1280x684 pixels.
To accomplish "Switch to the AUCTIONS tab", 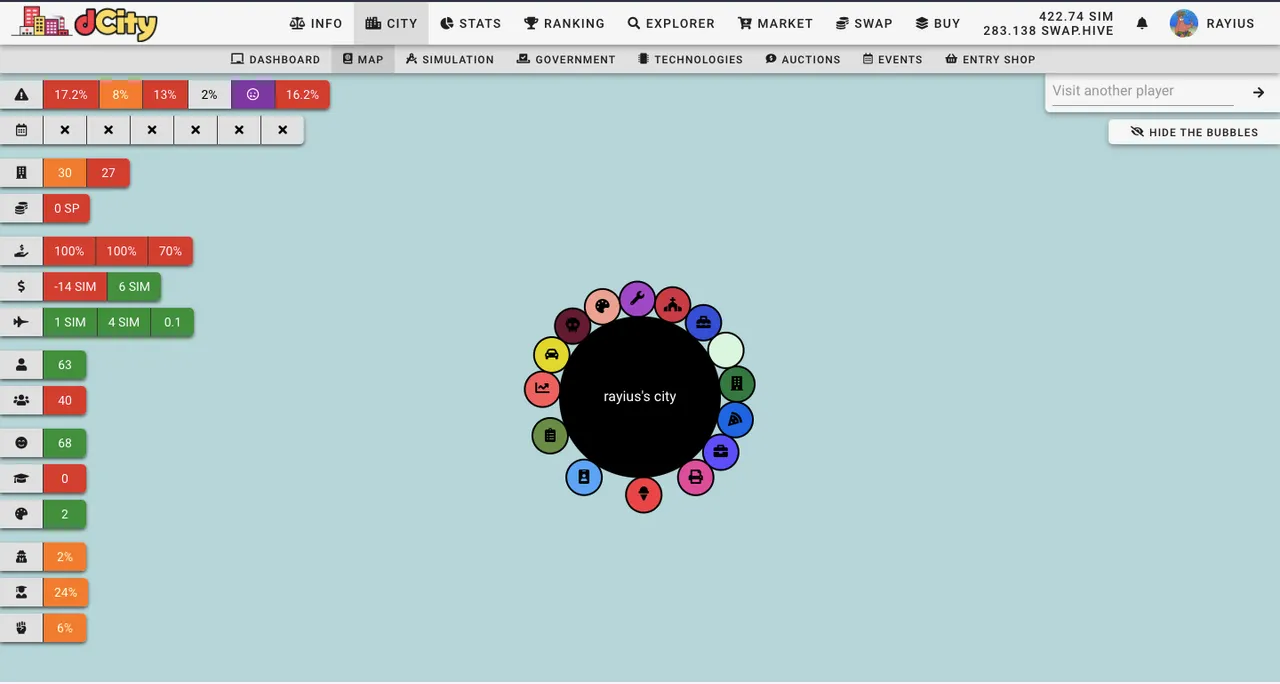I will coord(803,59).
